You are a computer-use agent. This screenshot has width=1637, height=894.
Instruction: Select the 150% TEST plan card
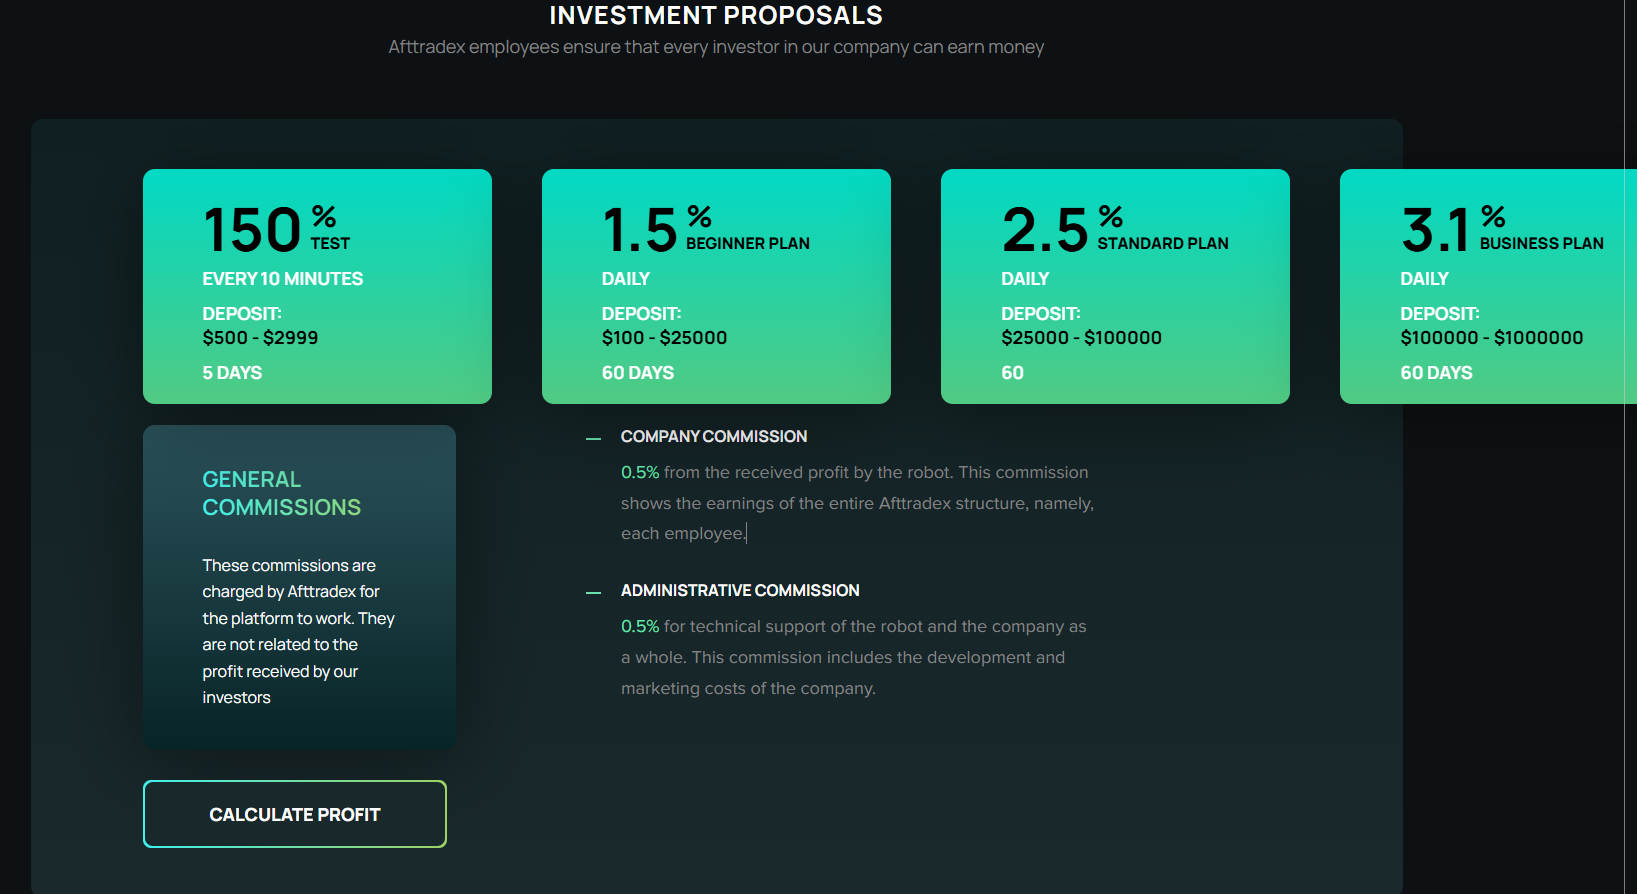(317, 286)
